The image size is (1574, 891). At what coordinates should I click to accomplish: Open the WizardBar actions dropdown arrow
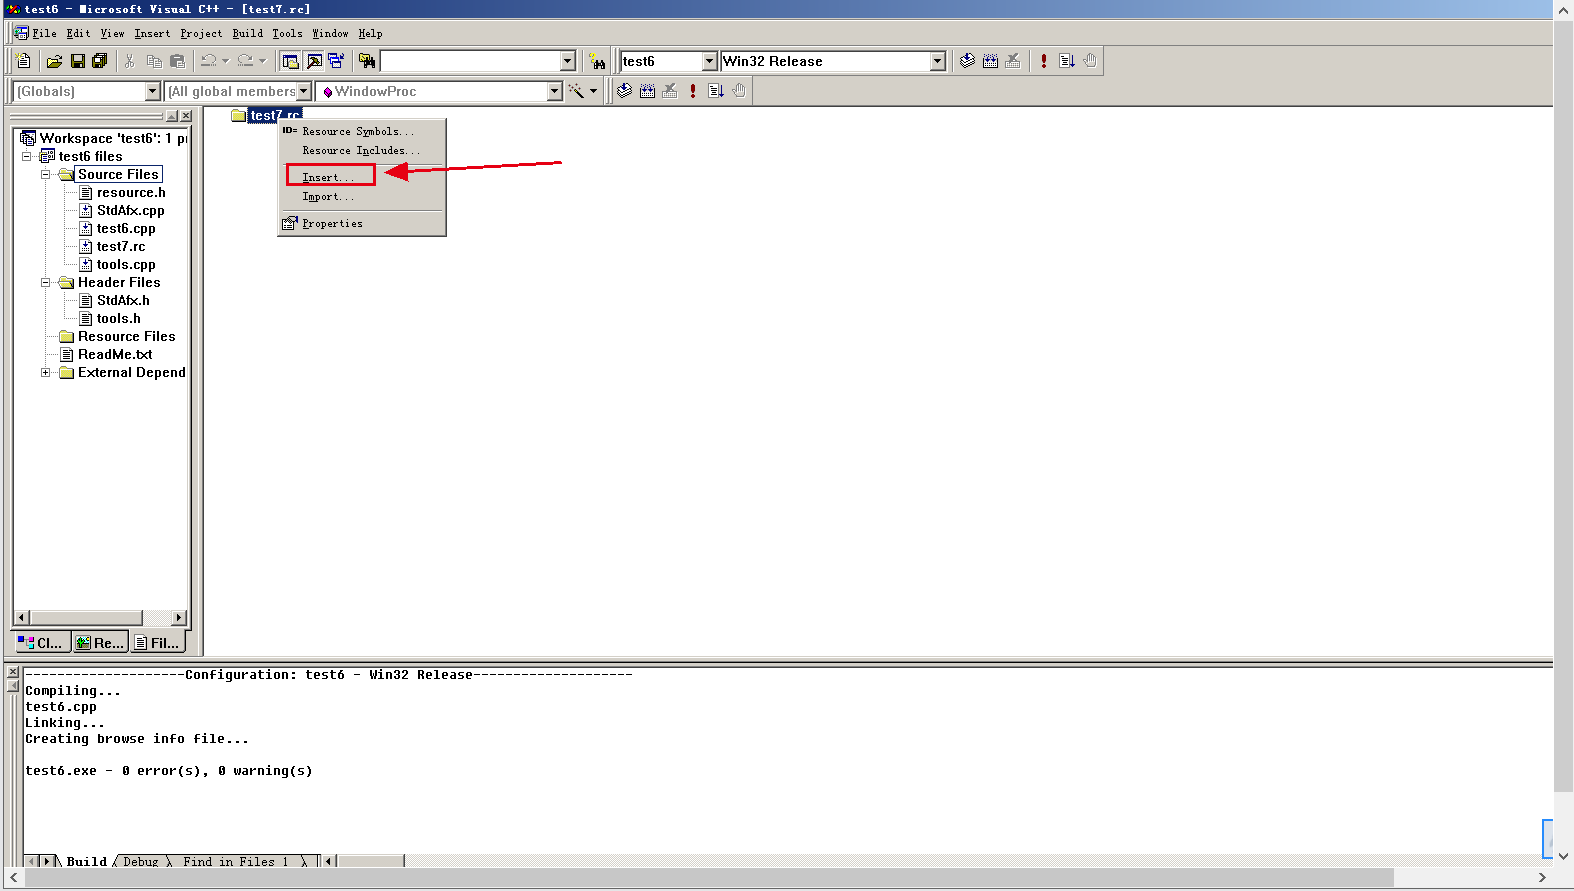point(593,91)
